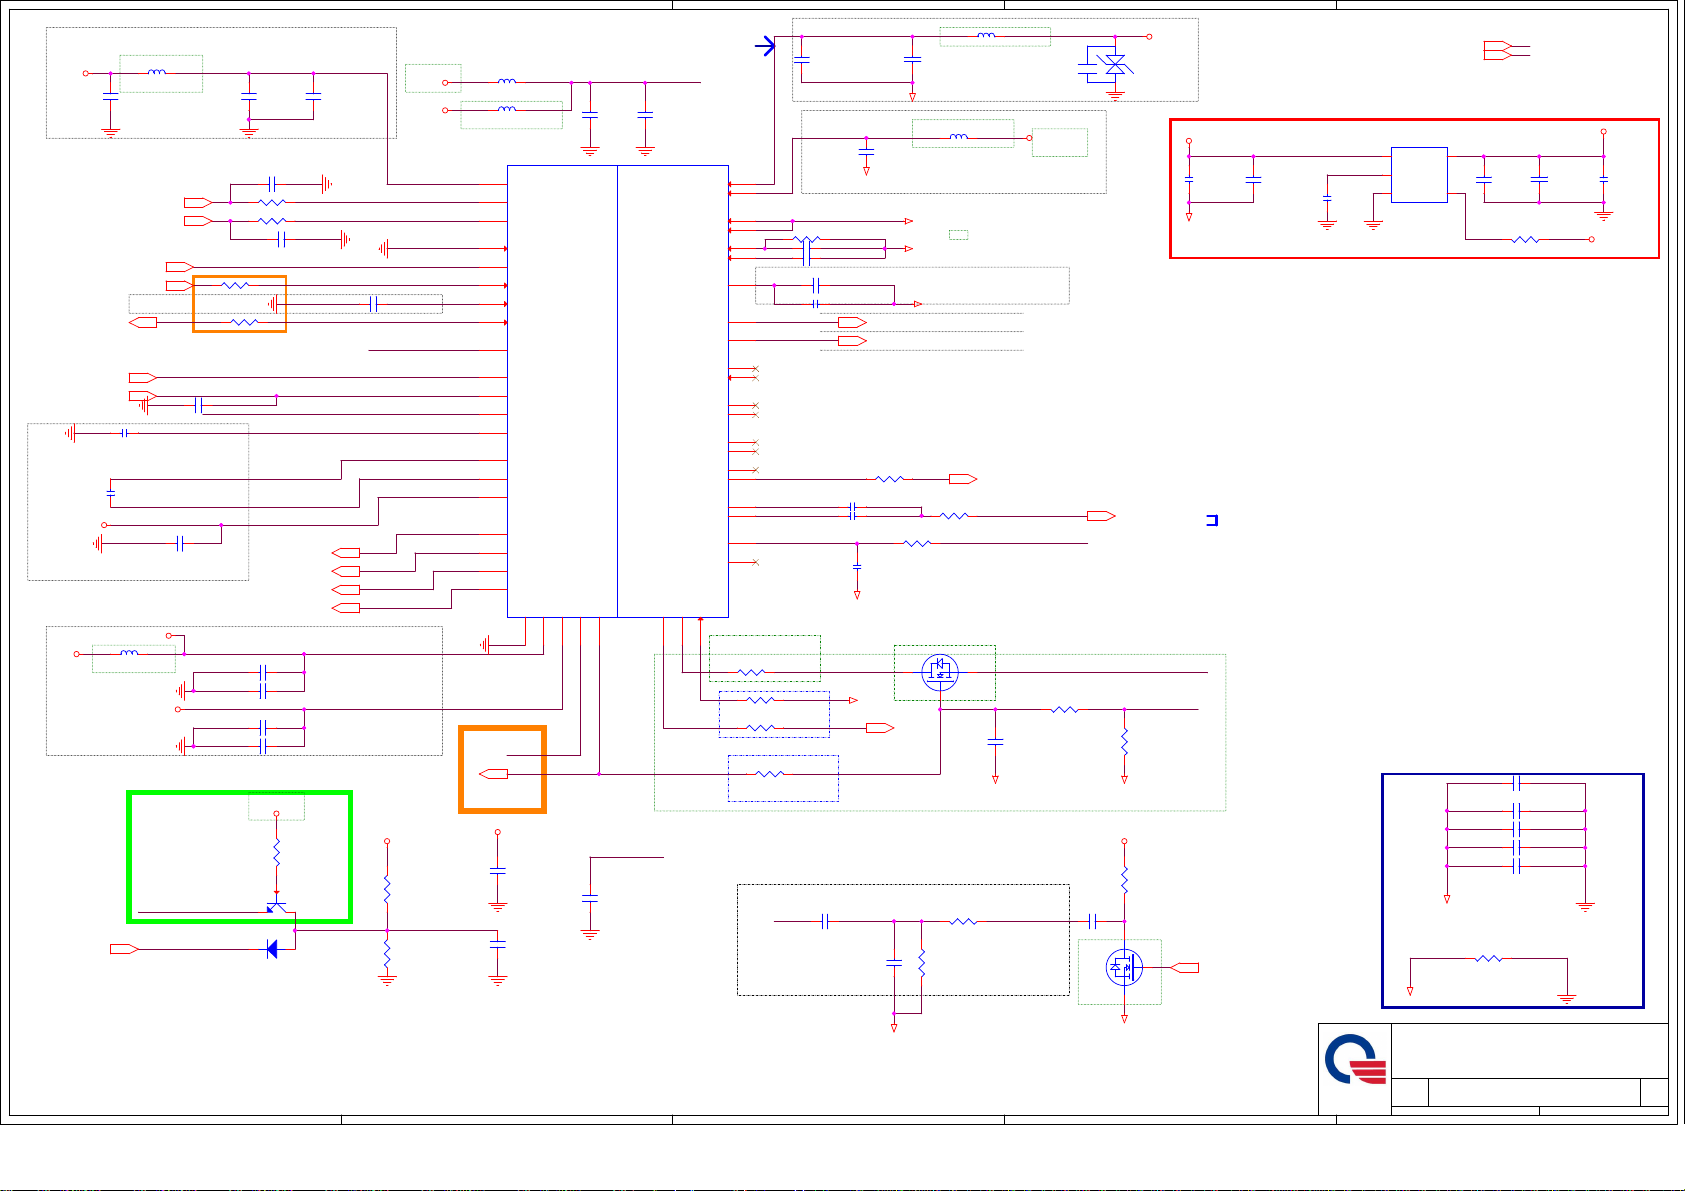This screenshot has width=1685, height=1191.
Task: Select the topmost capacitor in the blue-bordered box
Action: point(1517,783)
